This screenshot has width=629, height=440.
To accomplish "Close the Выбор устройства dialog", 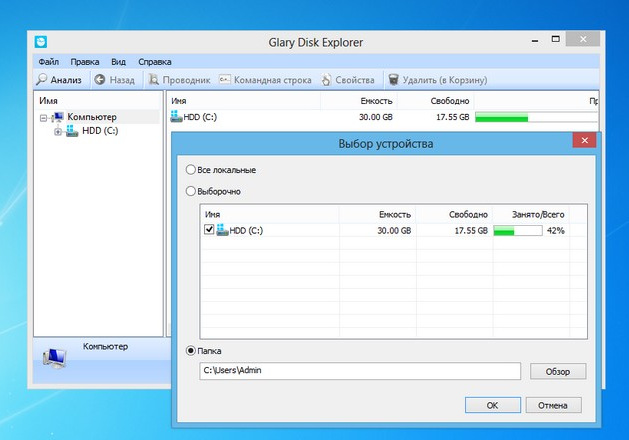I will (x=584, y=140).
